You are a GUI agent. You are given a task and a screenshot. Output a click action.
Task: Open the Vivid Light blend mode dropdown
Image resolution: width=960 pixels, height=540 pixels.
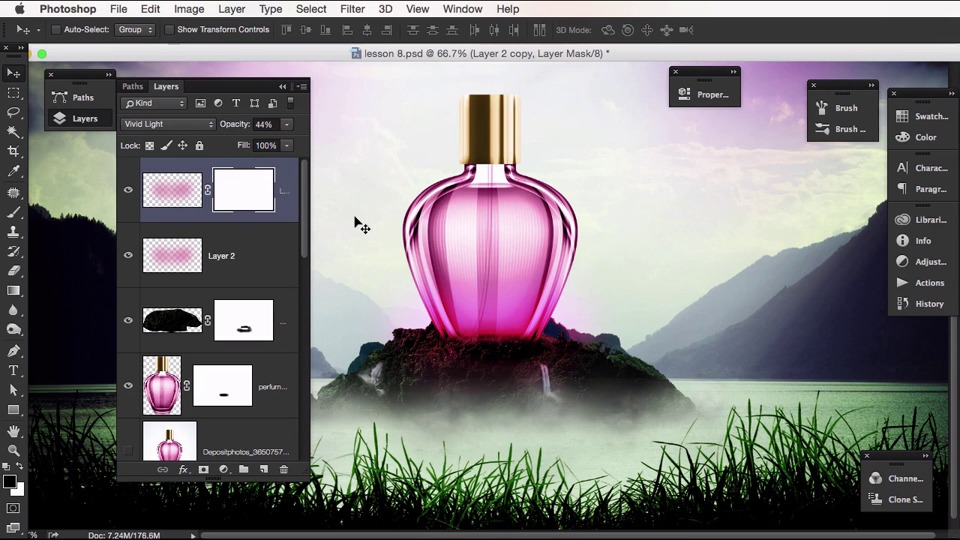(168, 124)
